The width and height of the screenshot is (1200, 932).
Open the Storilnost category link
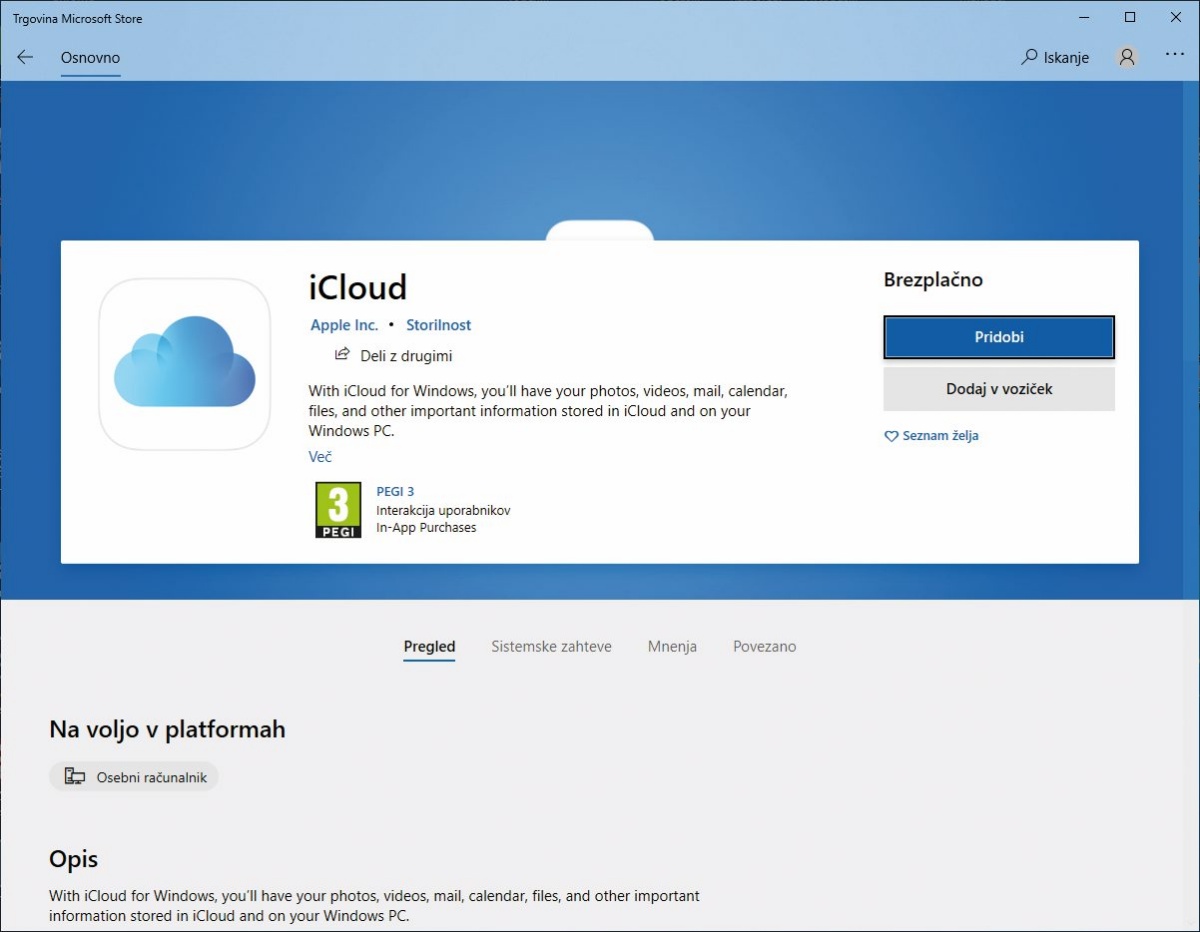438,325
